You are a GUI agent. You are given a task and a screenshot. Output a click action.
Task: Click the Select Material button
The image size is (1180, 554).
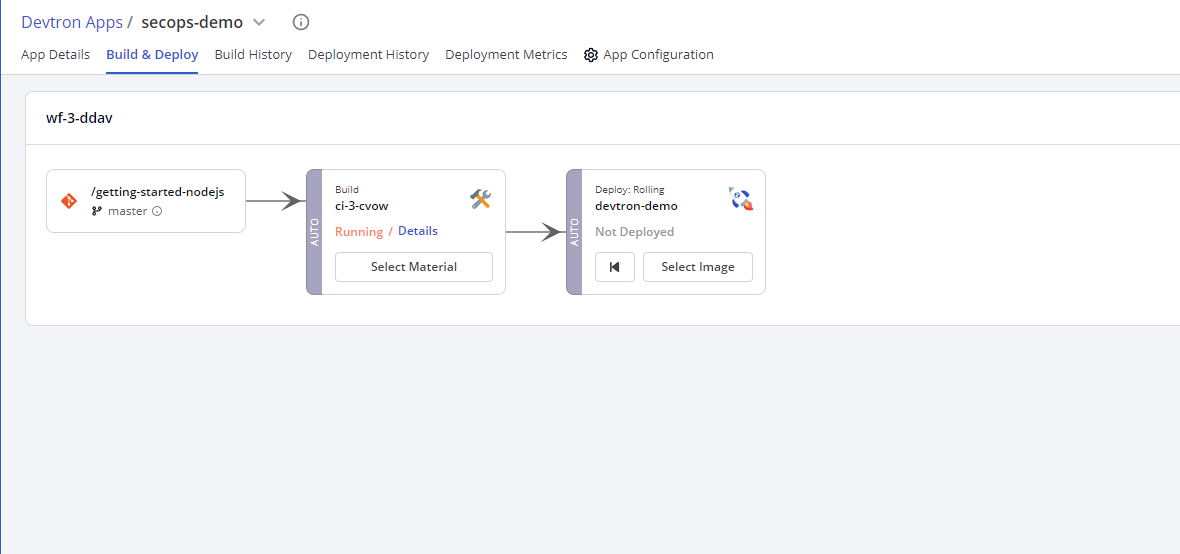tap(414, 267)
